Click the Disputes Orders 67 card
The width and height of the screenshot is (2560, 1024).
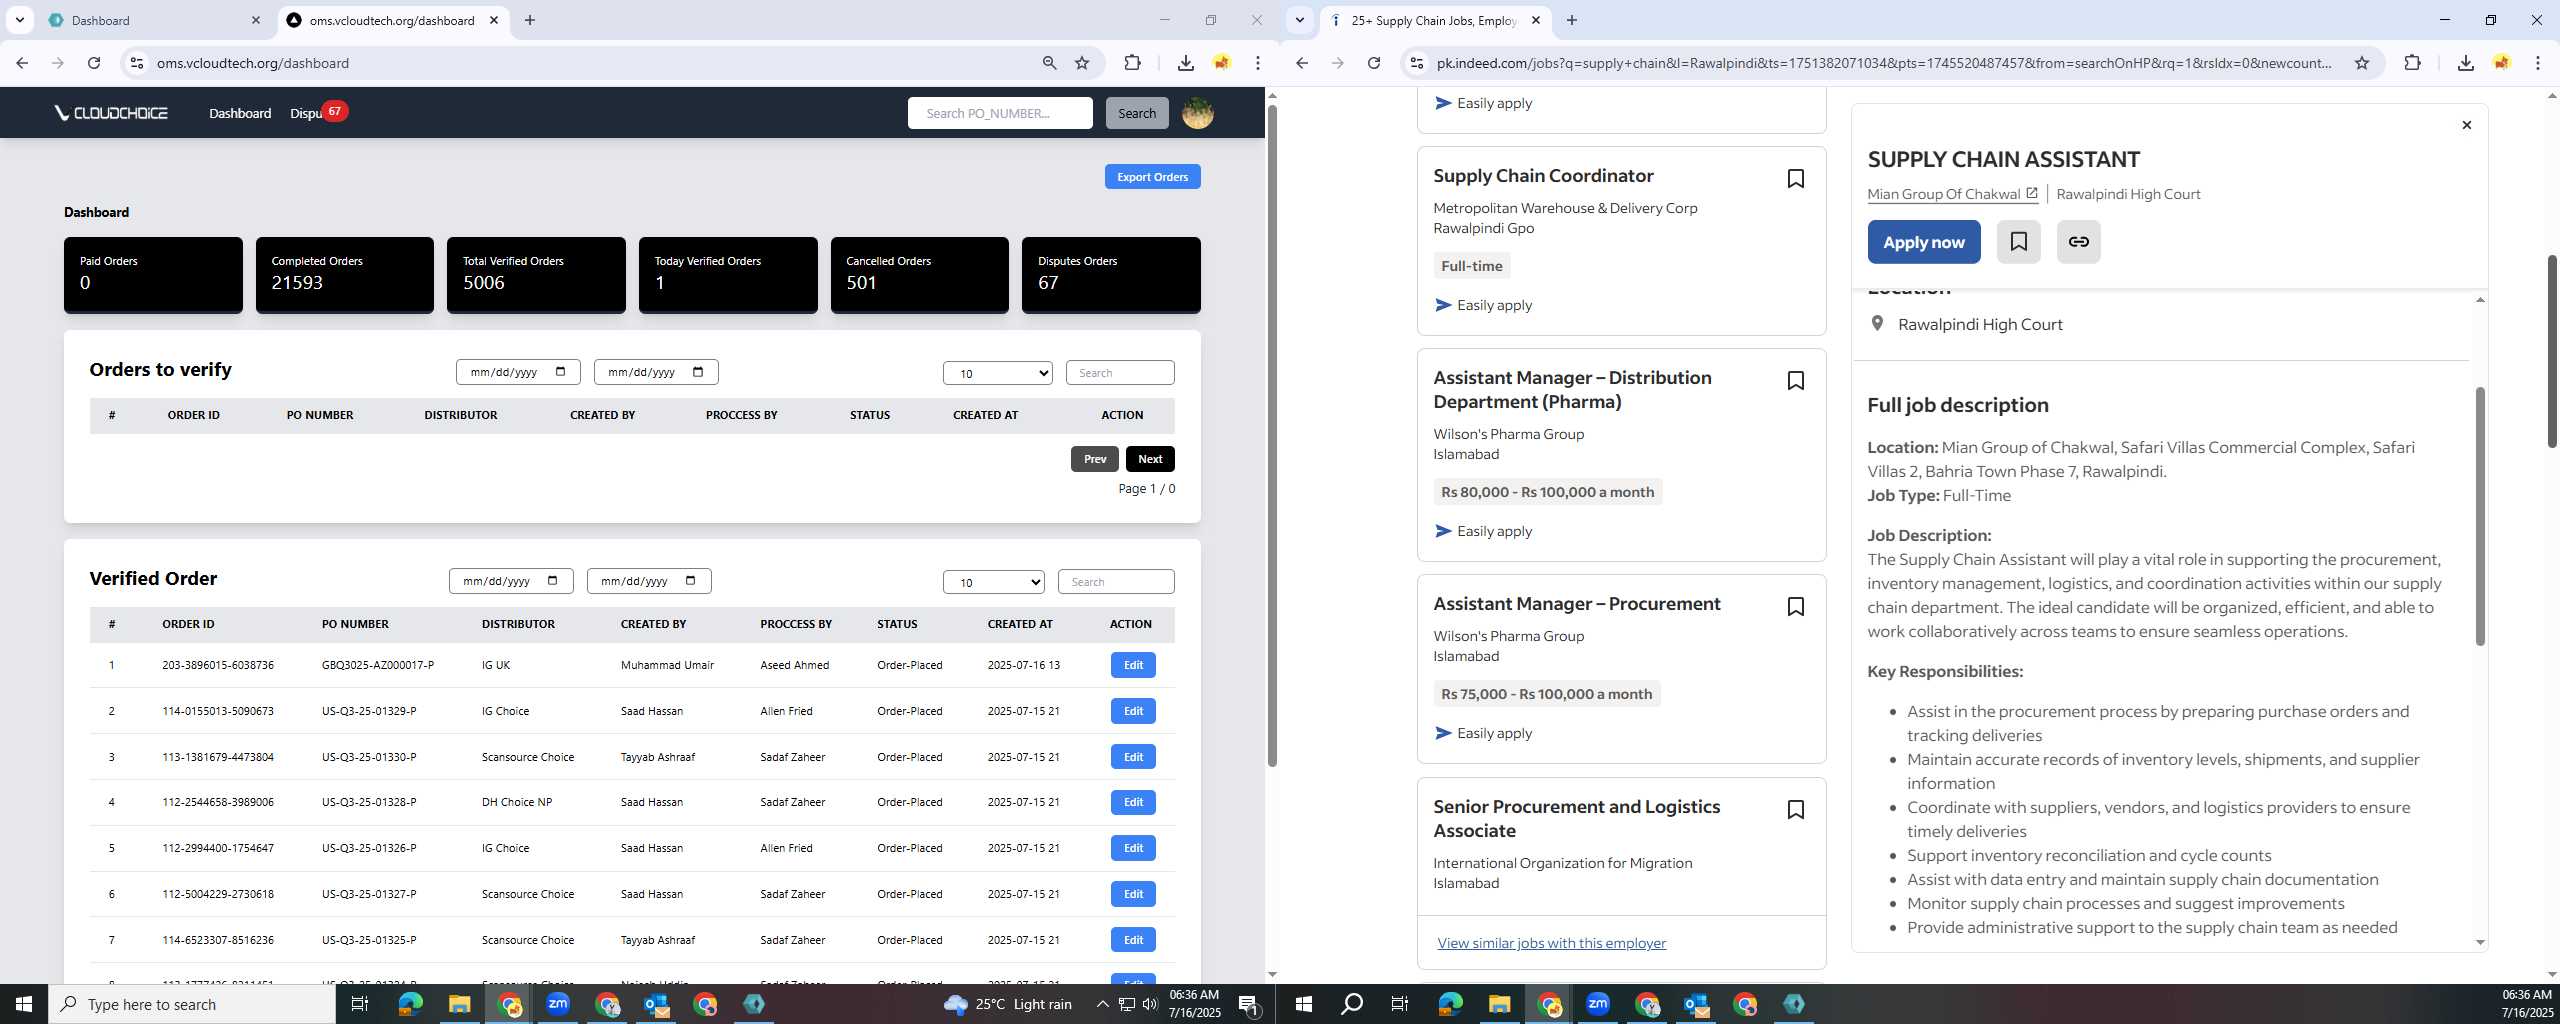[1111, 275]
